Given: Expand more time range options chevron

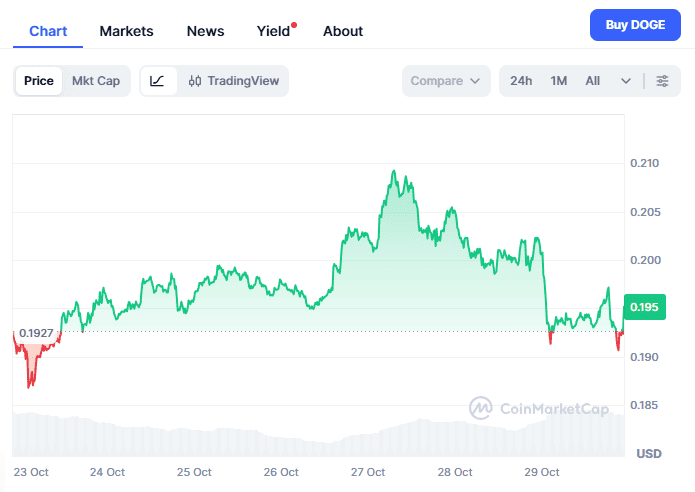Looking at the screenshot, I should pyautogui.click(x=626, y=81).
